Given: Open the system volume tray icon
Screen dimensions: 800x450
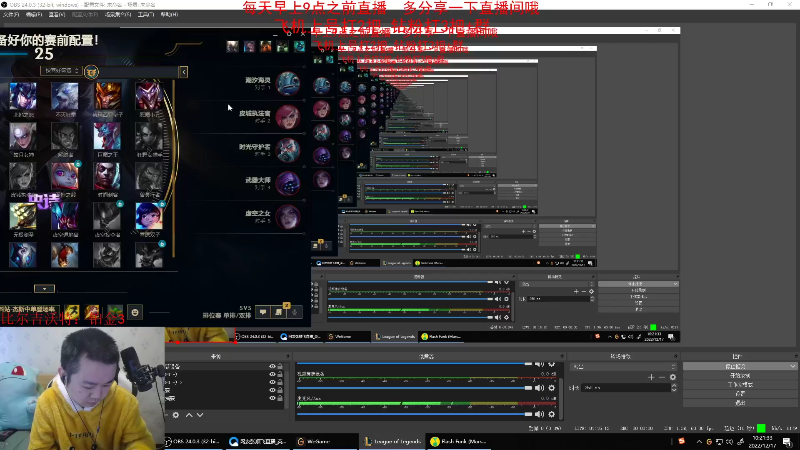Looking at the screenshot, I should (x=729, y=442).
